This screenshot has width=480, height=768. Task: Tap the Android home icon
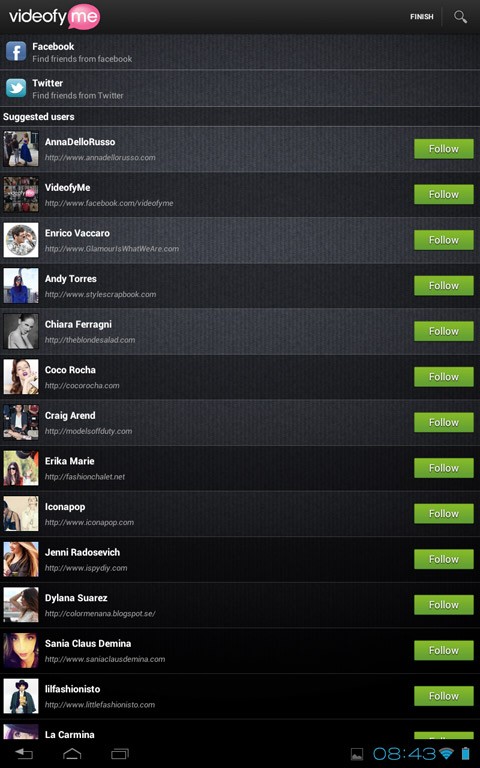pos(72,753)
